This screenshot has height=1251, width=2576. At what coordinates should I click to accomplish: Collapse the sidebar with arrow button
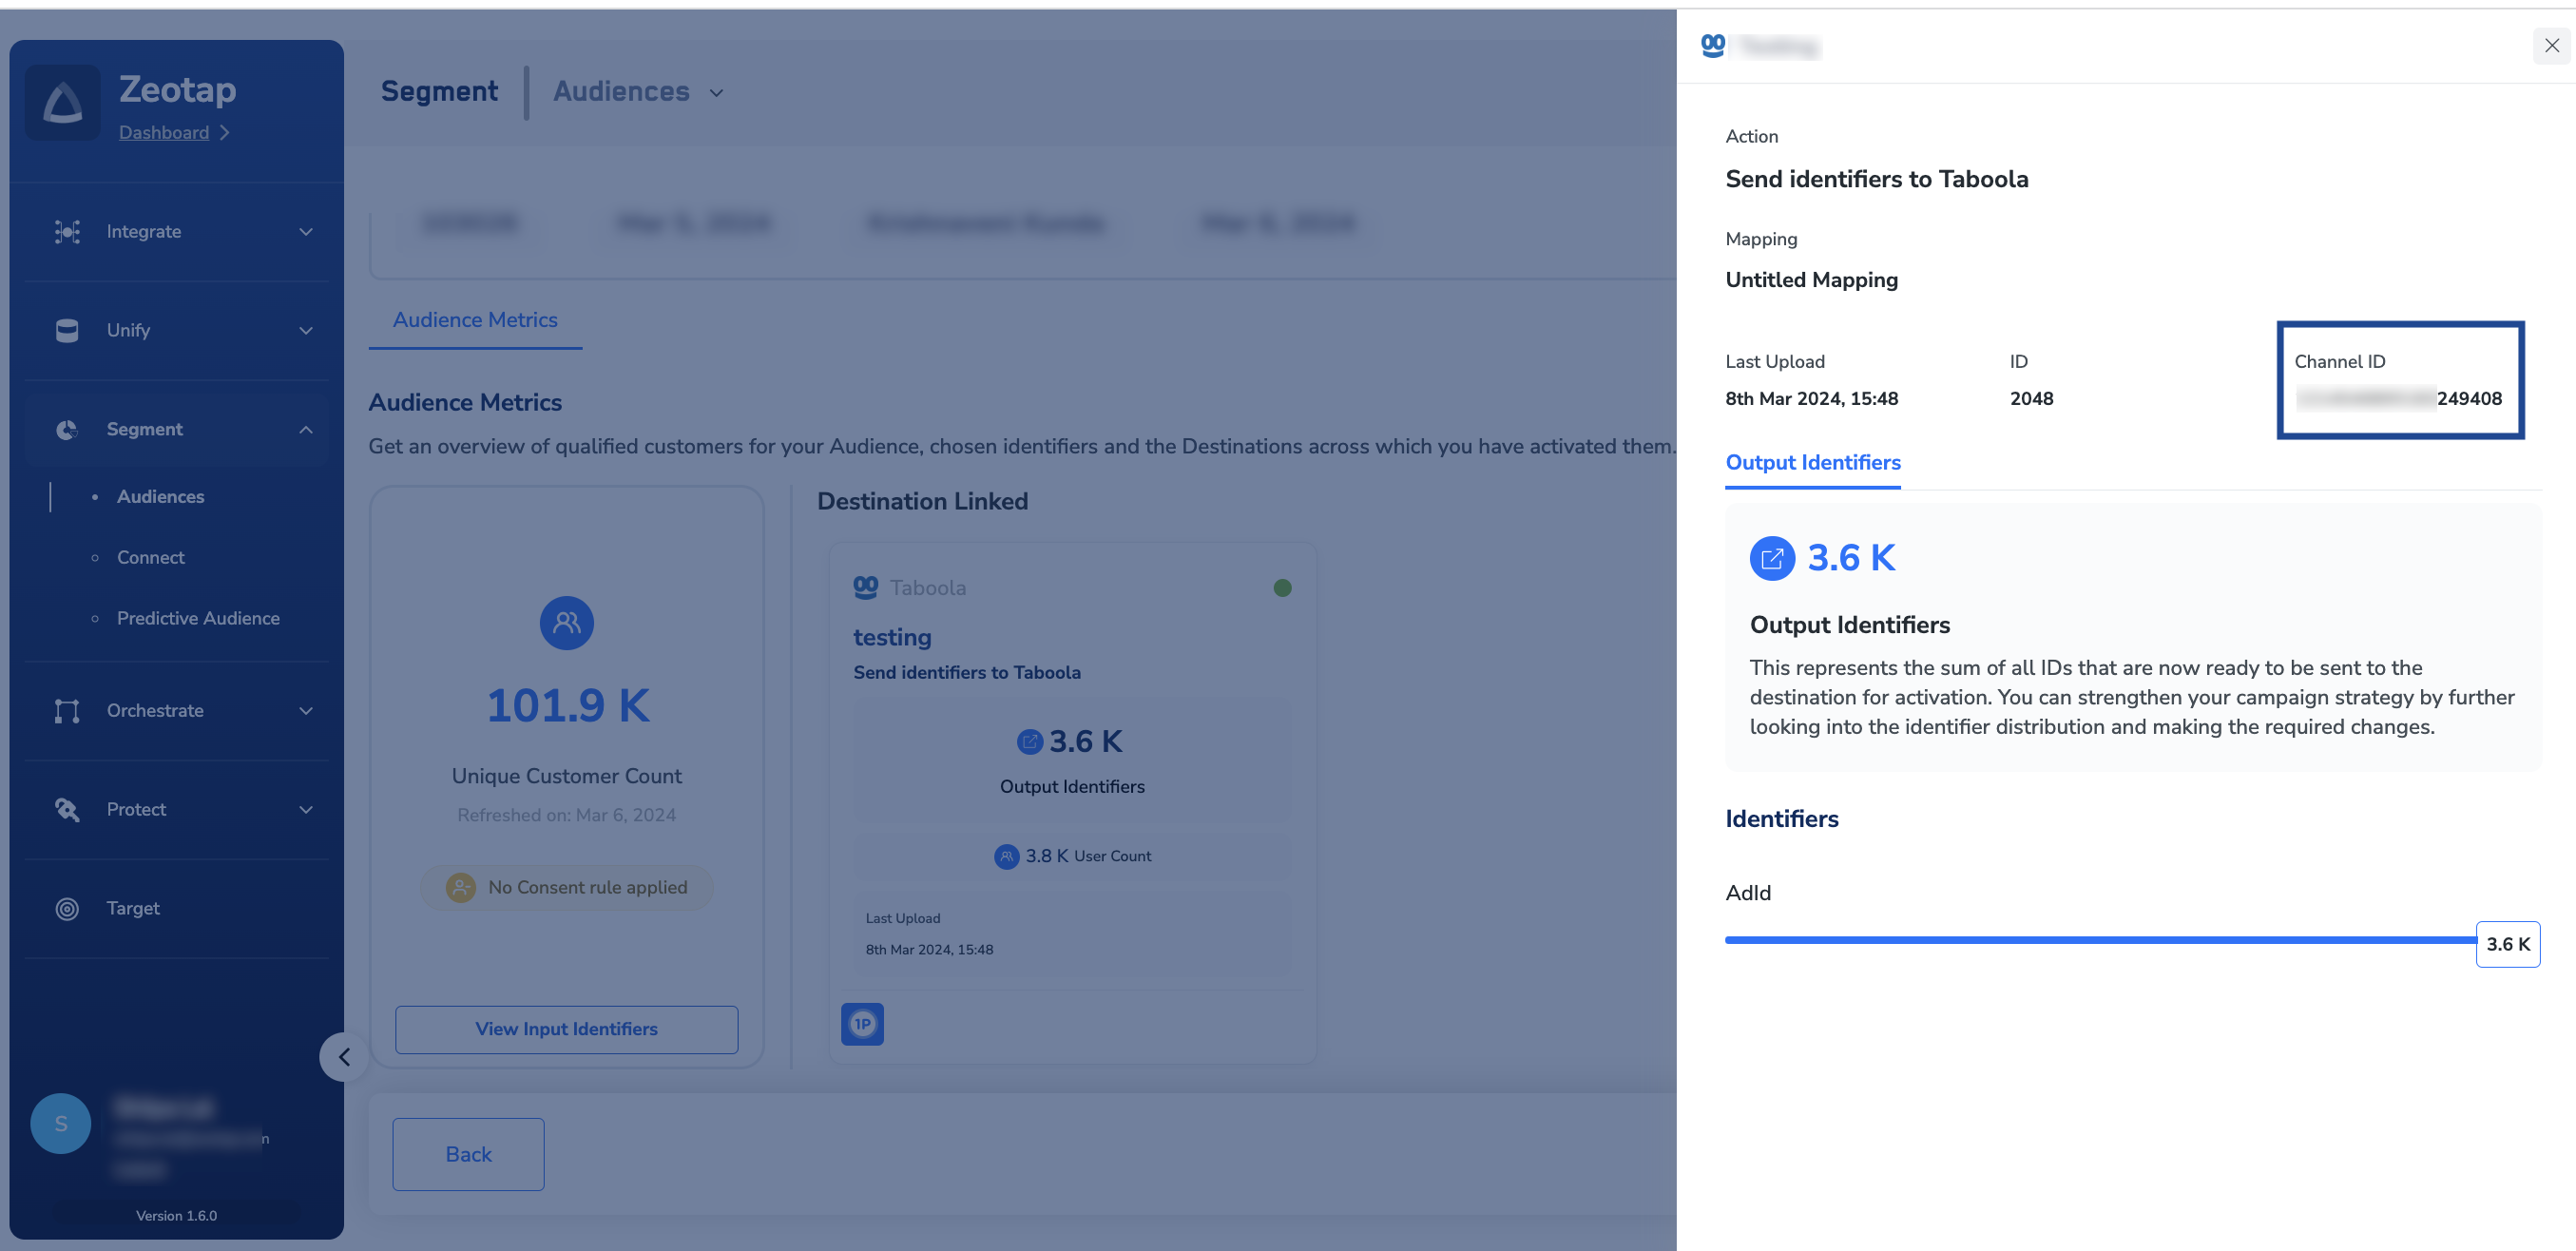coord(344,1057)
